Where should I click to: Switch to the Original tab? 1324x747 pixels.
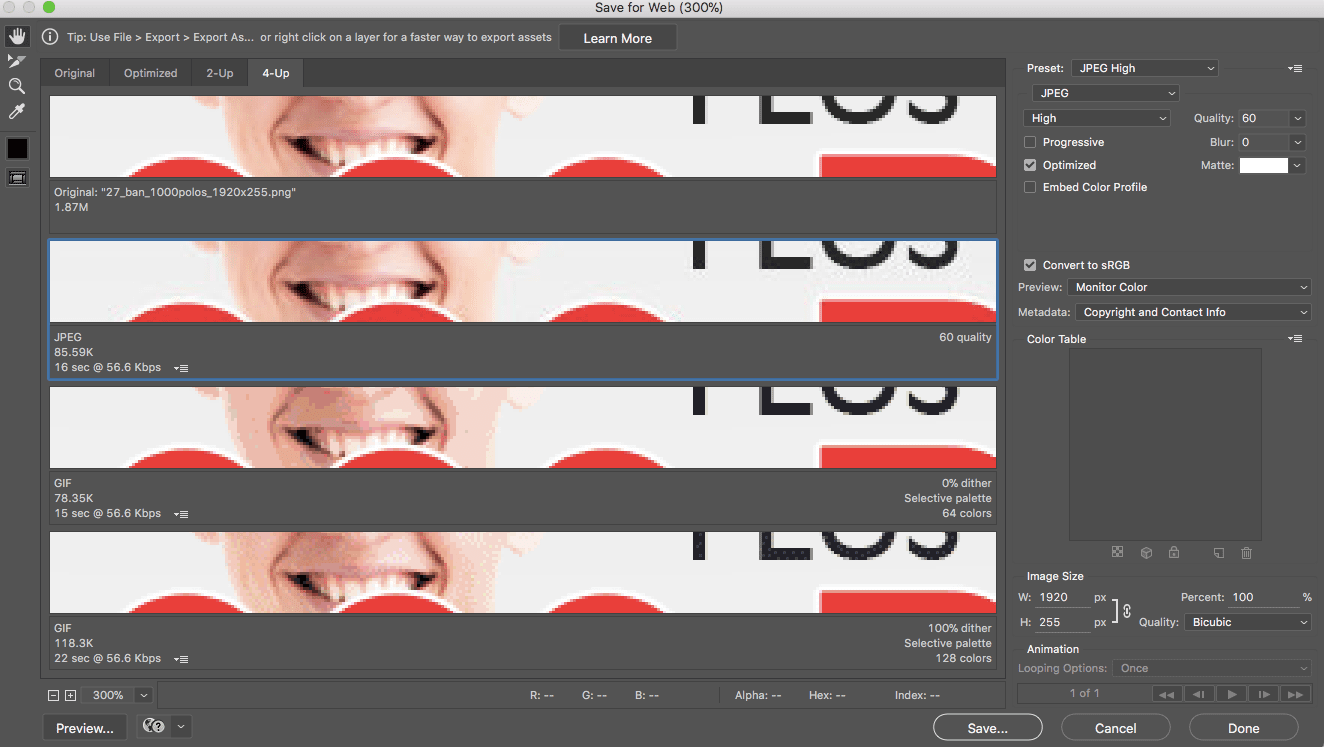tap(75, 73)
